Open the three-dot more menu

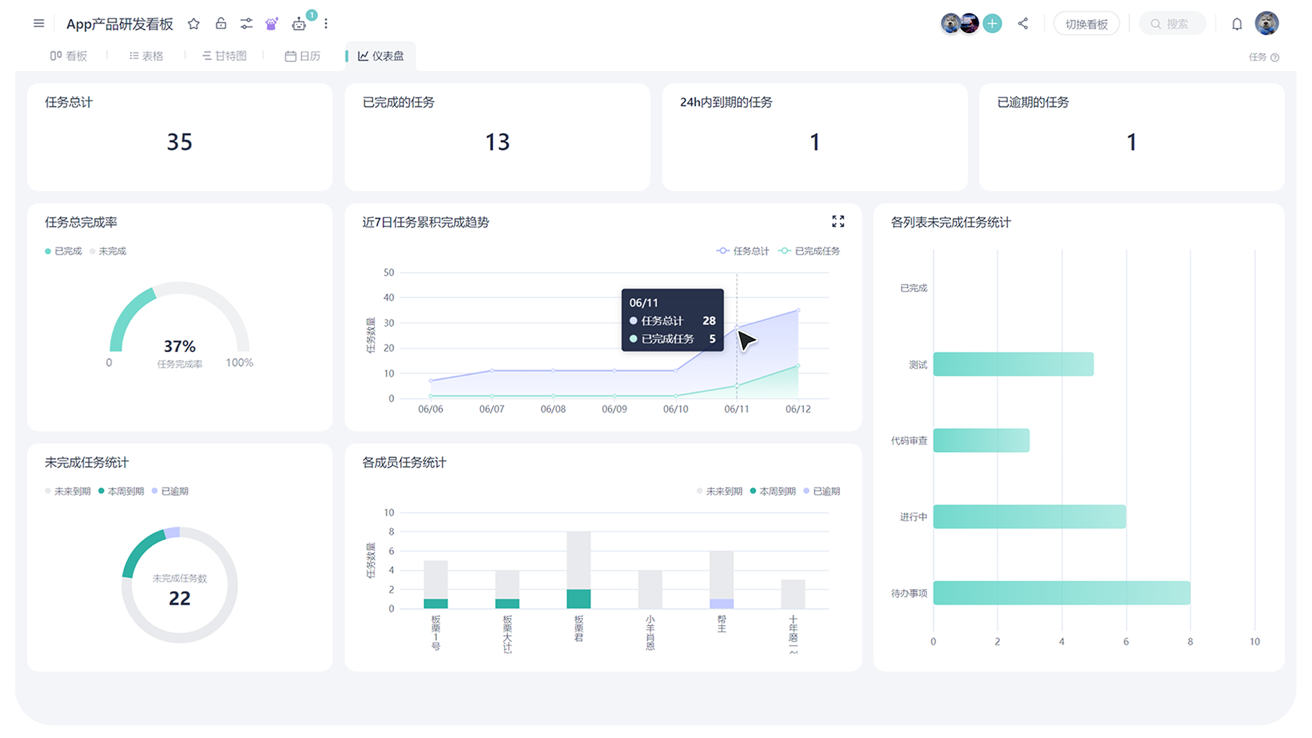(x=326, y=23)
